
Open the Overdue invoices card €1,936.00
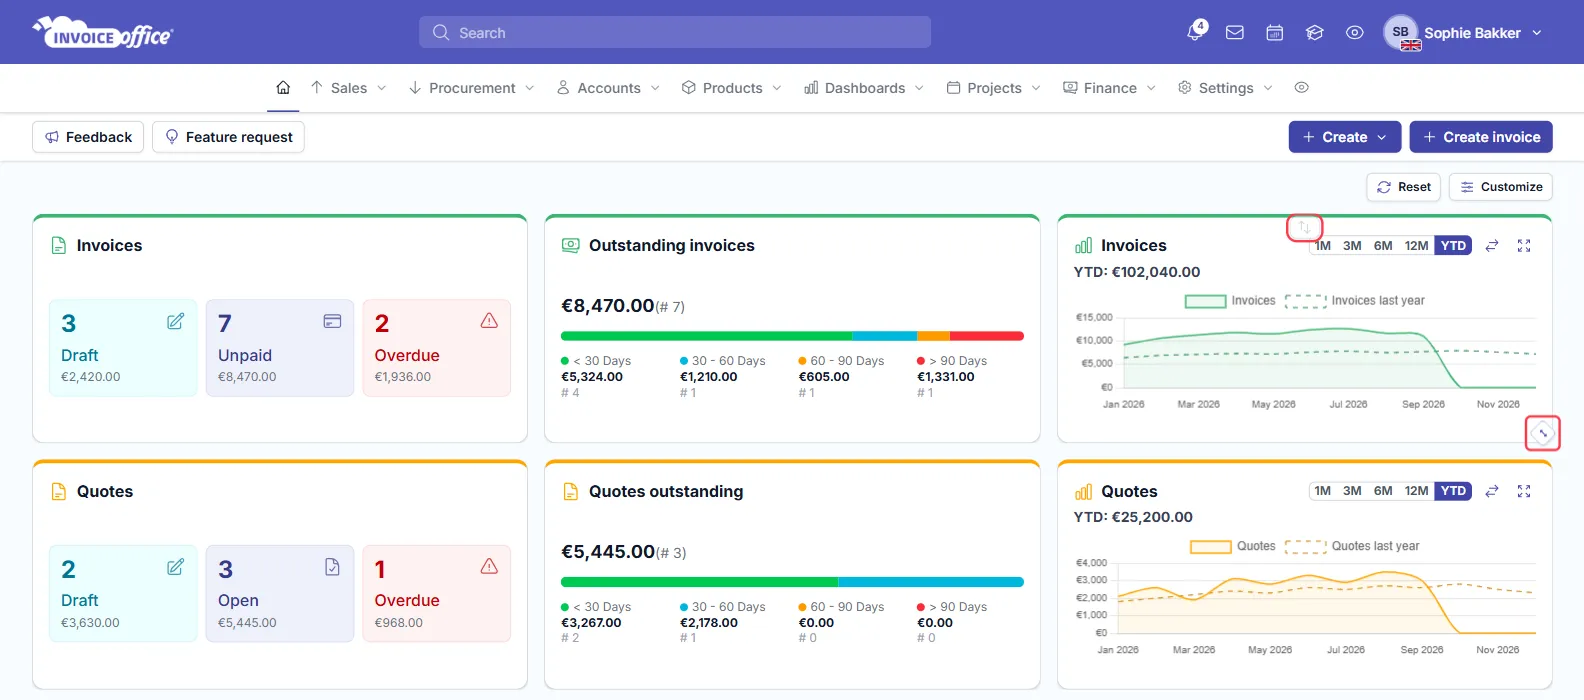pyautogui.click(x=437, y=348)
